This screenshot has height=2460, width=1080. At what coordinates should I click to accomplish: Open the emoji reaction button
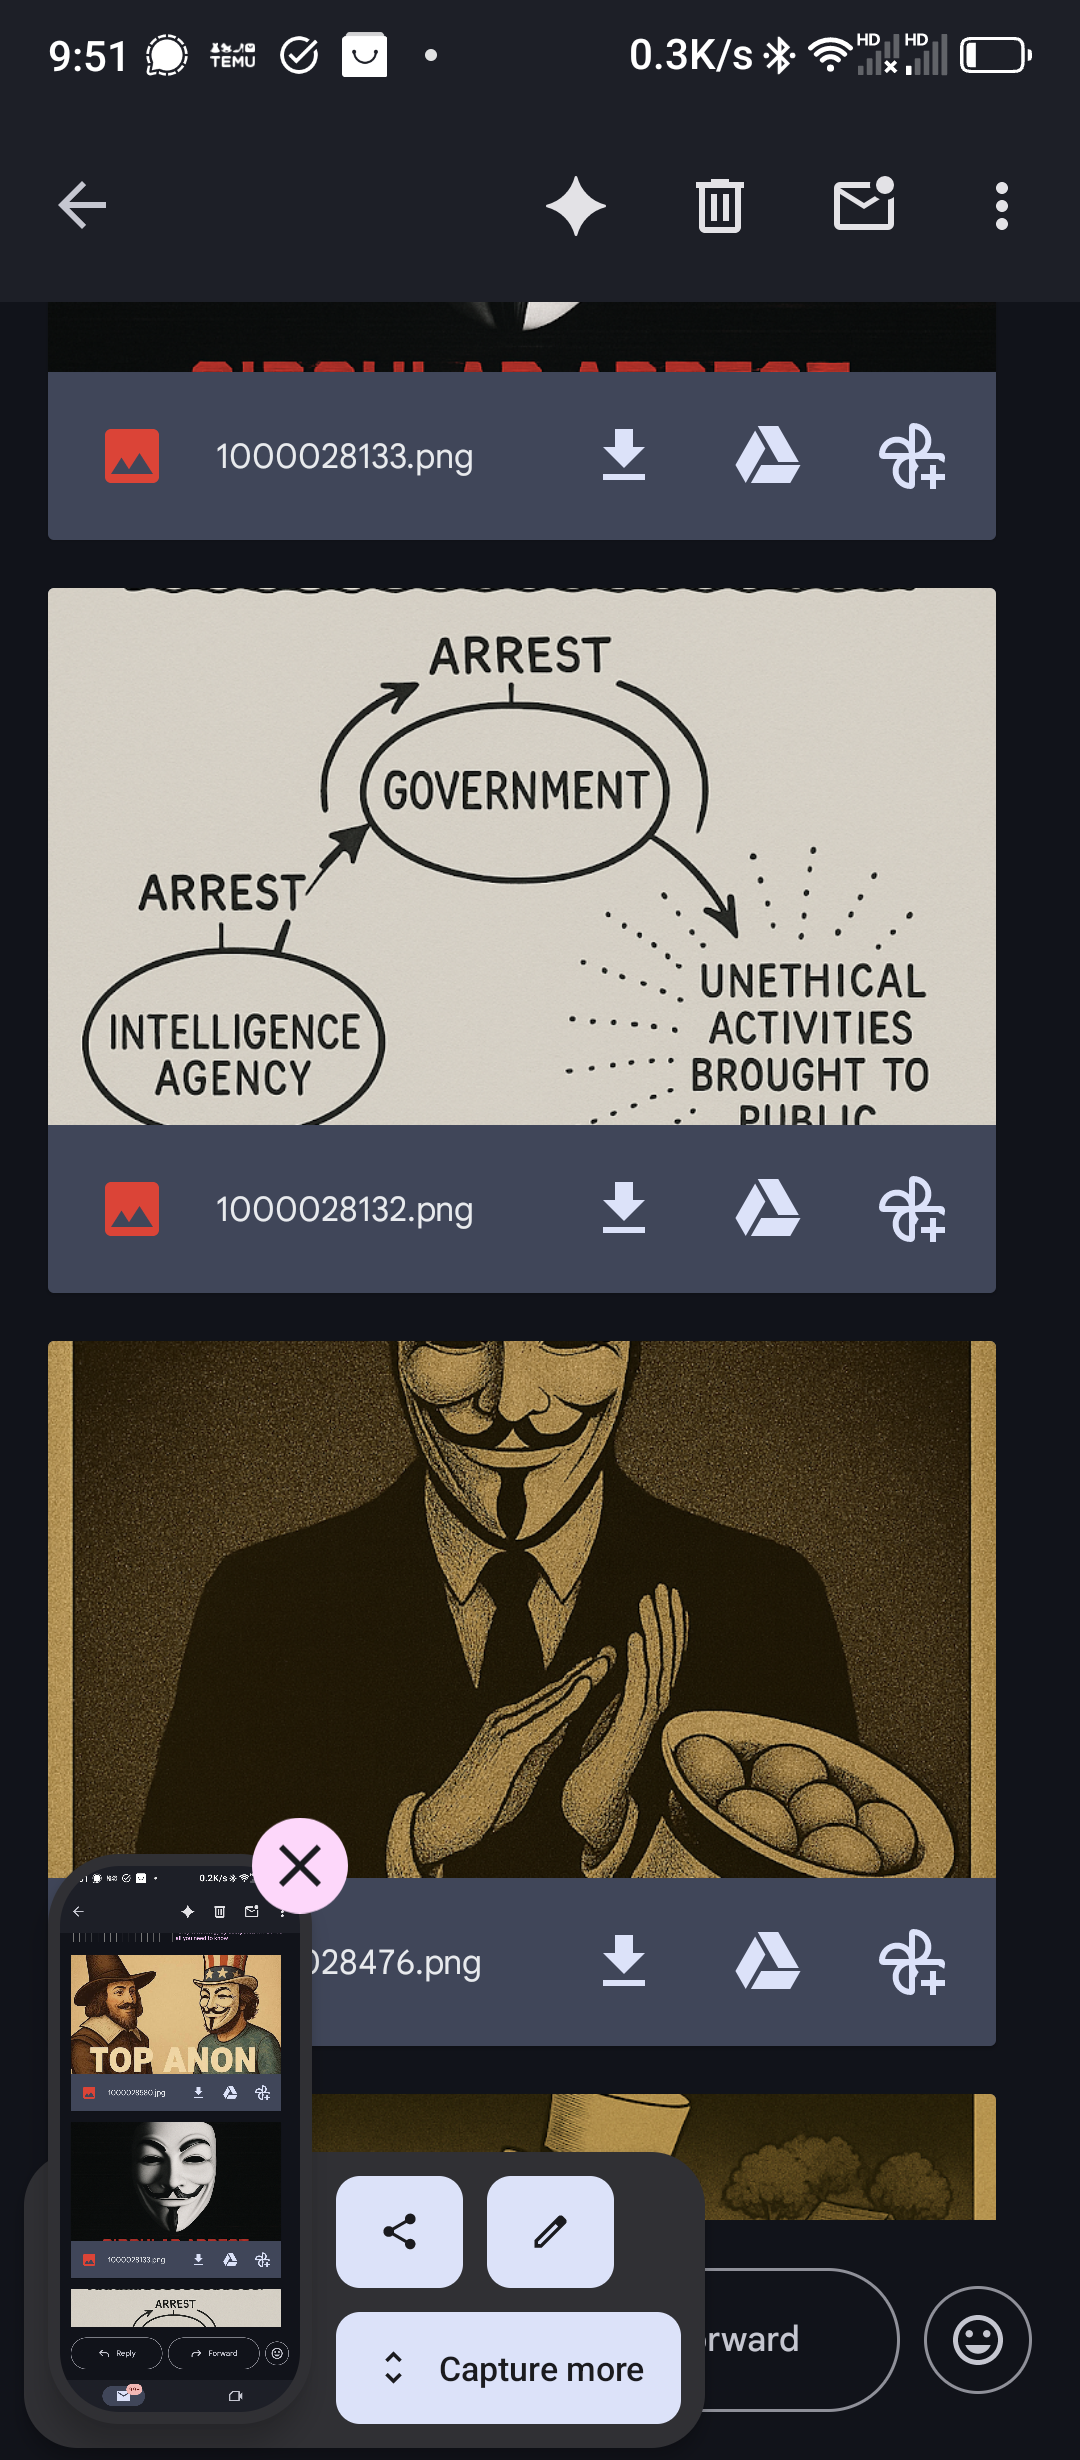coord(977,2340)
